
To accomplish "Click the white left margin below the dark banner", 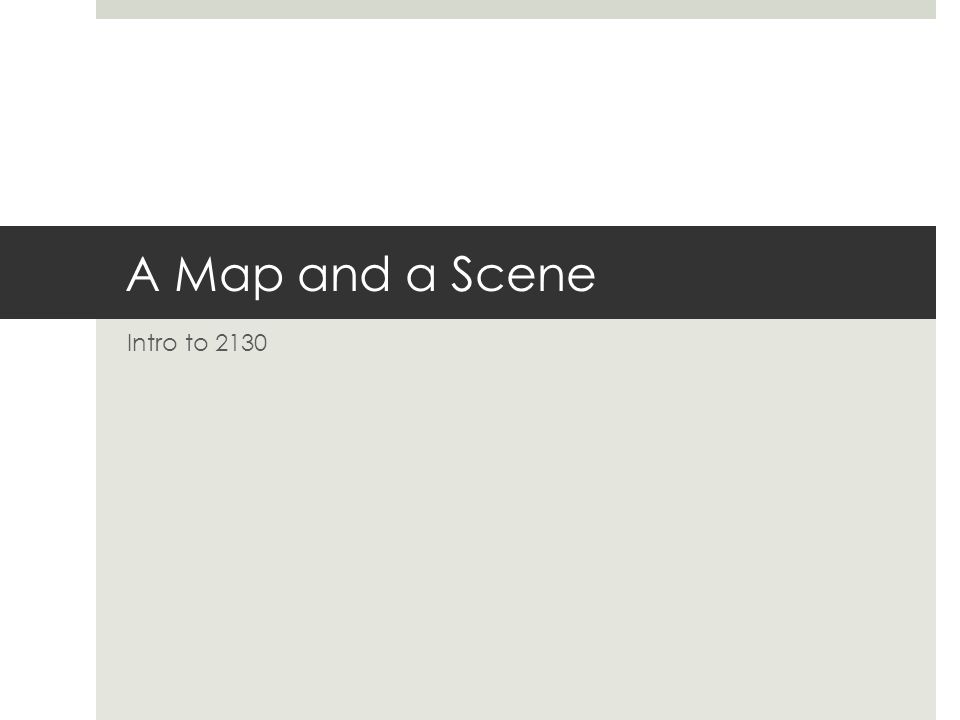I will 48,519.
